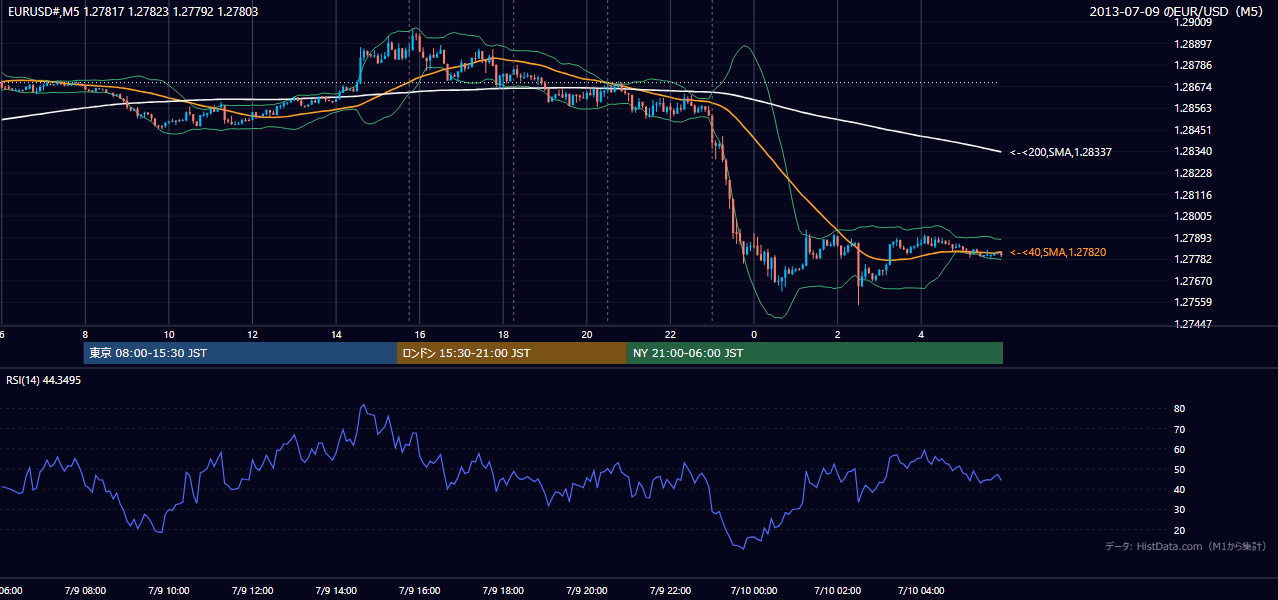Click RSI scale level 30
The width and height of the screenshot is (1278, 600).
pos(1179,510)
